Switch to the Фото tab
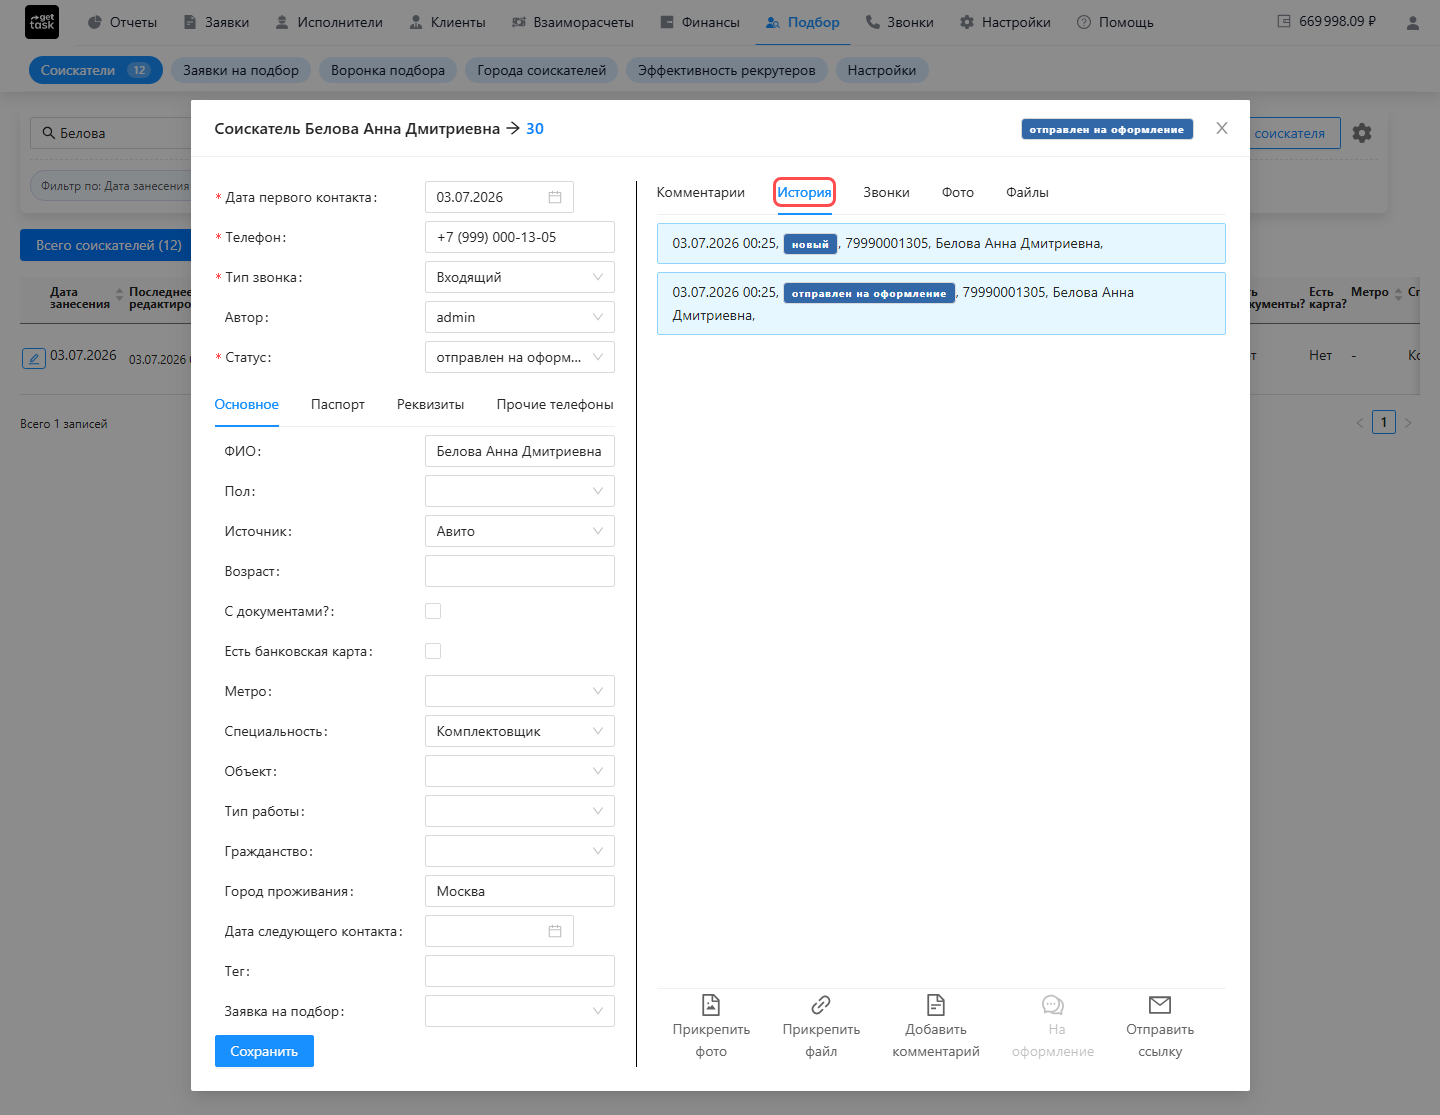The width and height of the screenshot is (1440, 1115). click(x=957, y=192)
